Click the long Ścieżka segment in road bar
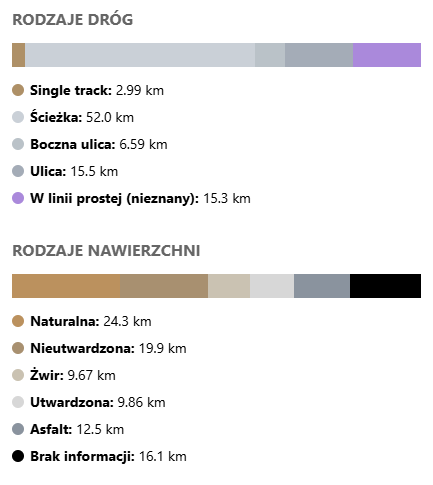 pyautogui.click(x=140, y=55)
